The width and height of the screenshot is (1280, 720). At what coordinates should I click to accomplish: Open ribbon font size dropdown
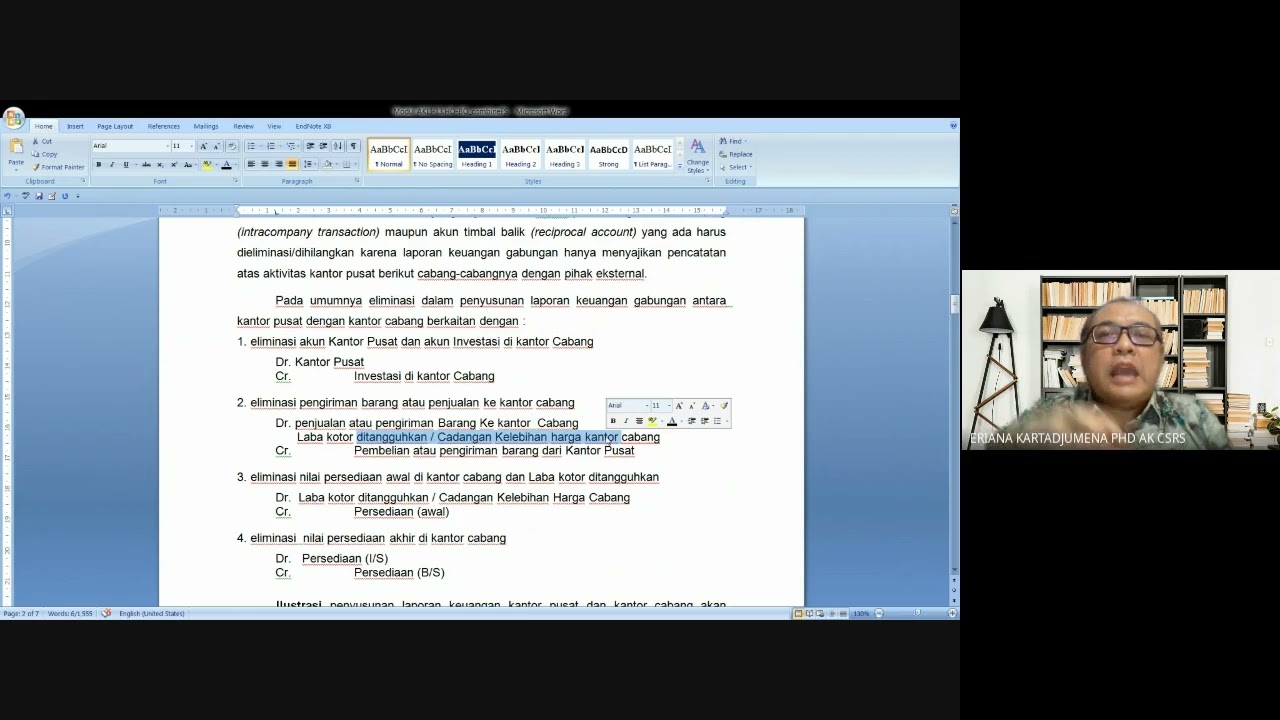(x=192, y=146)
